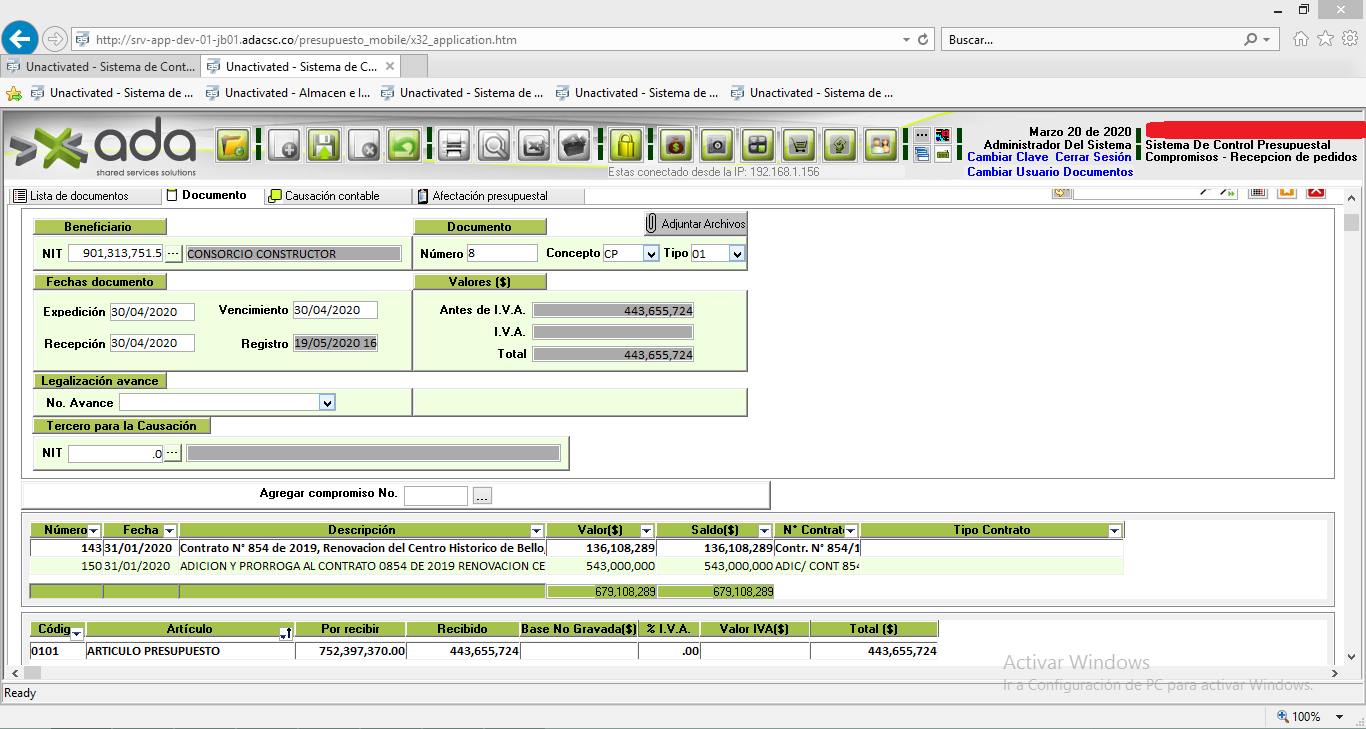Screen dimensions: 1366x729
Task: Click the new document plus icon
Action: pyautogui.click(x=285, y=146)
